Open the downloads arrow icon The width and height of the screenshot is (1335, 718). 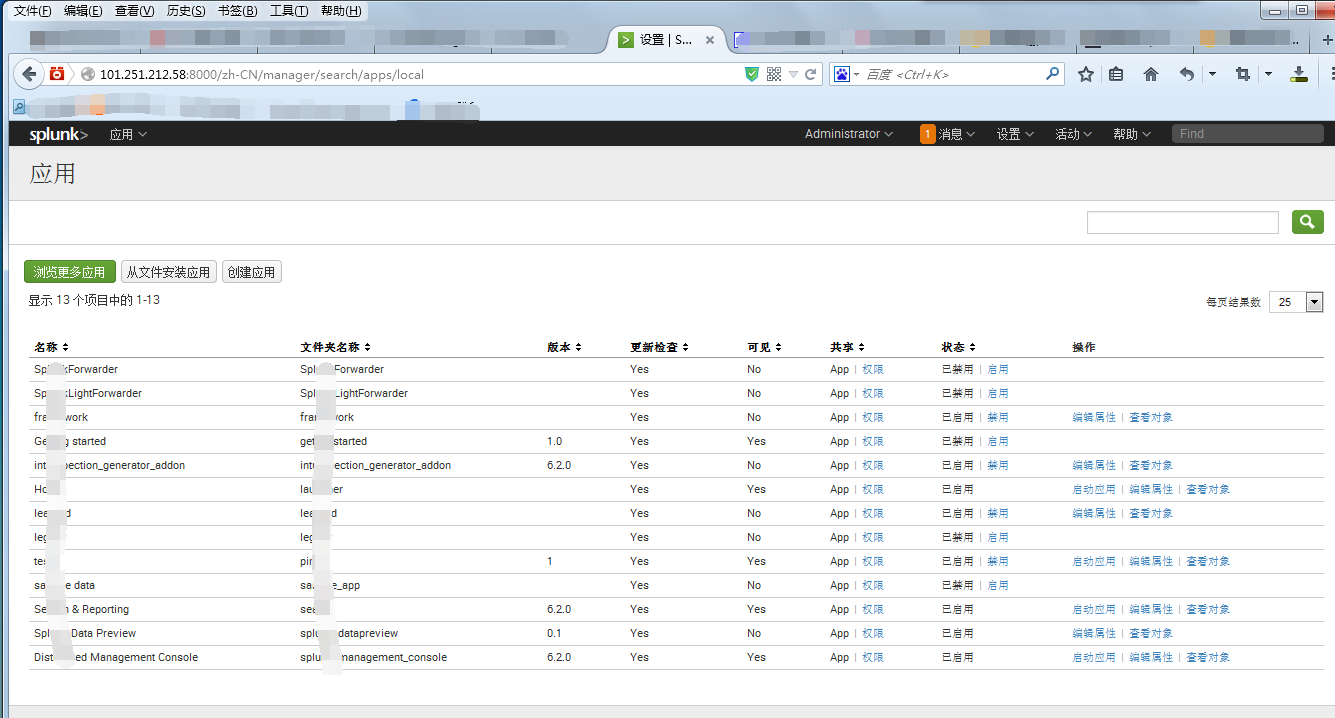(x=1299, y=74)
